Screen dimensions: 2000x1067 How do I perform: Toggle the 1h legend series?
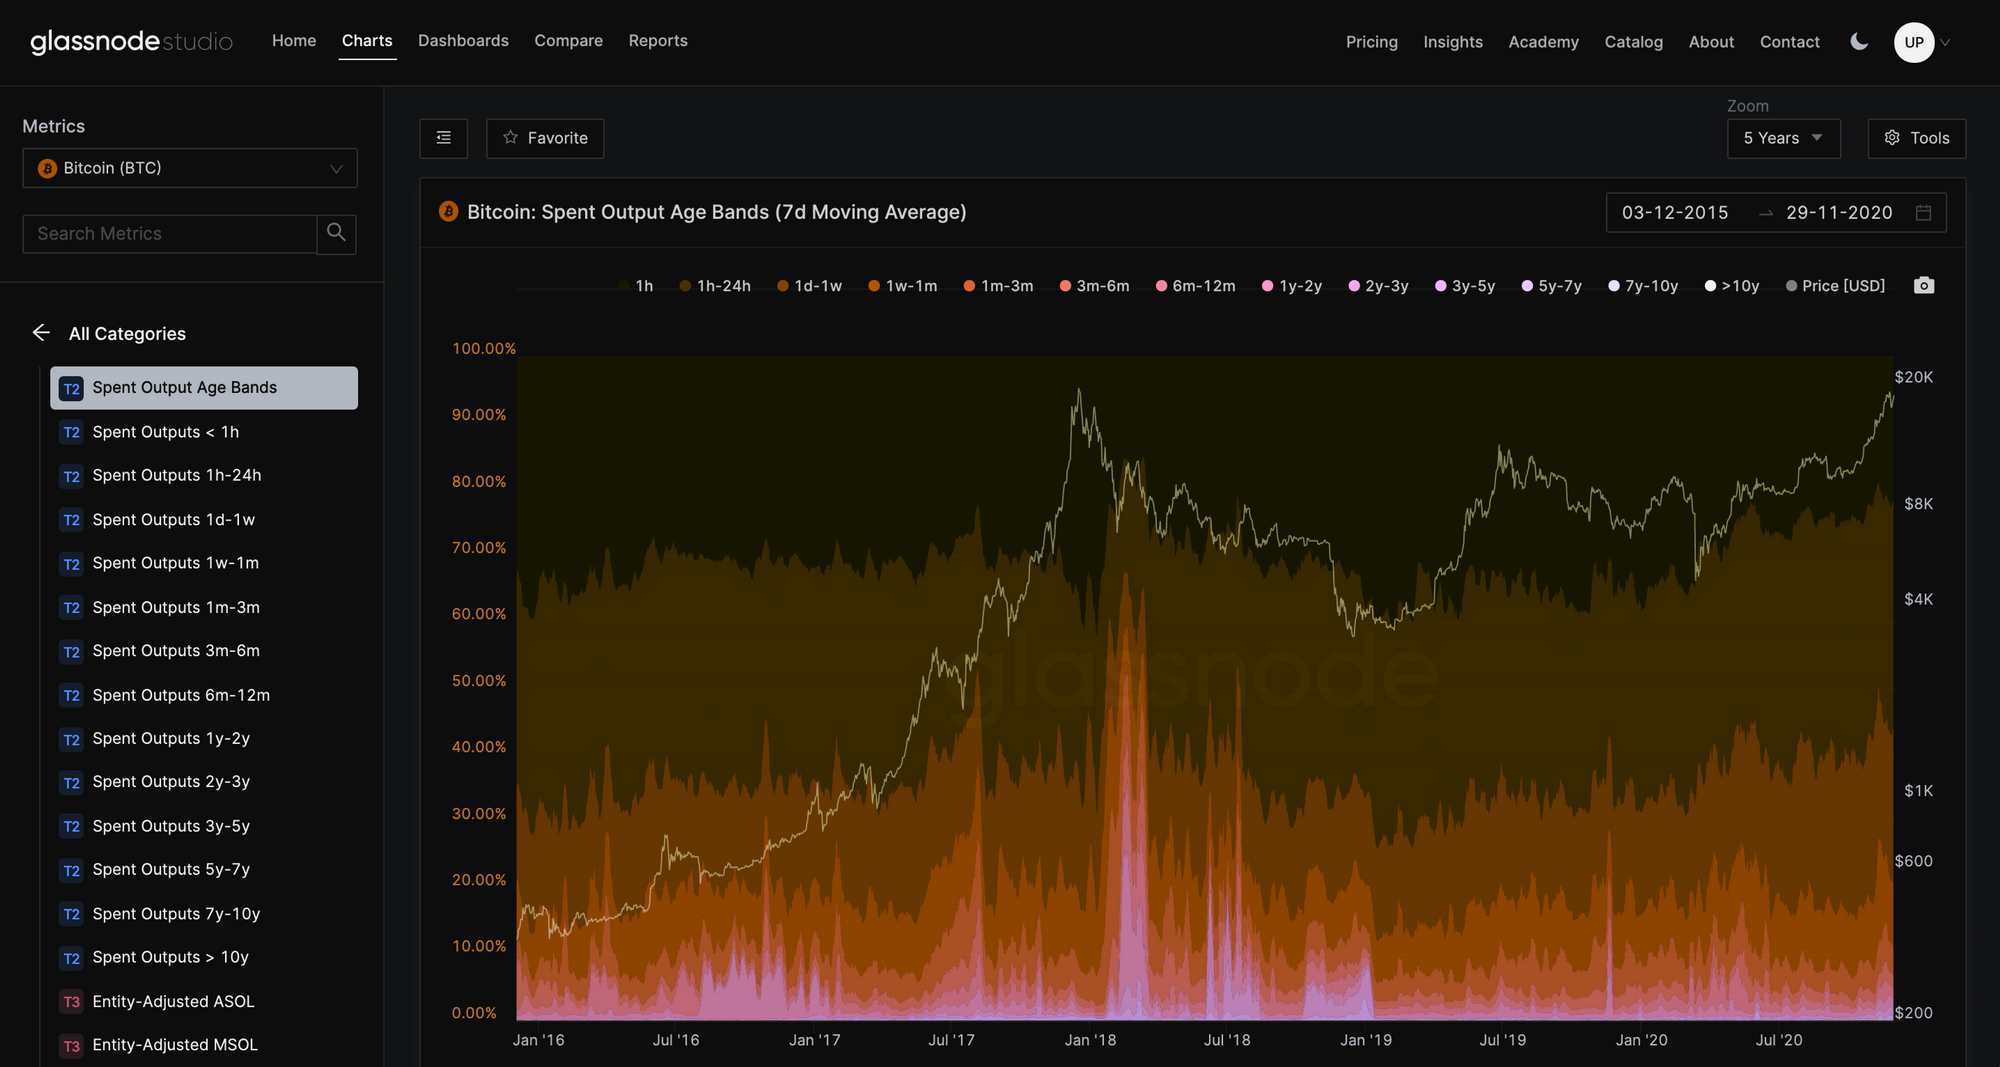pos(635,286)
